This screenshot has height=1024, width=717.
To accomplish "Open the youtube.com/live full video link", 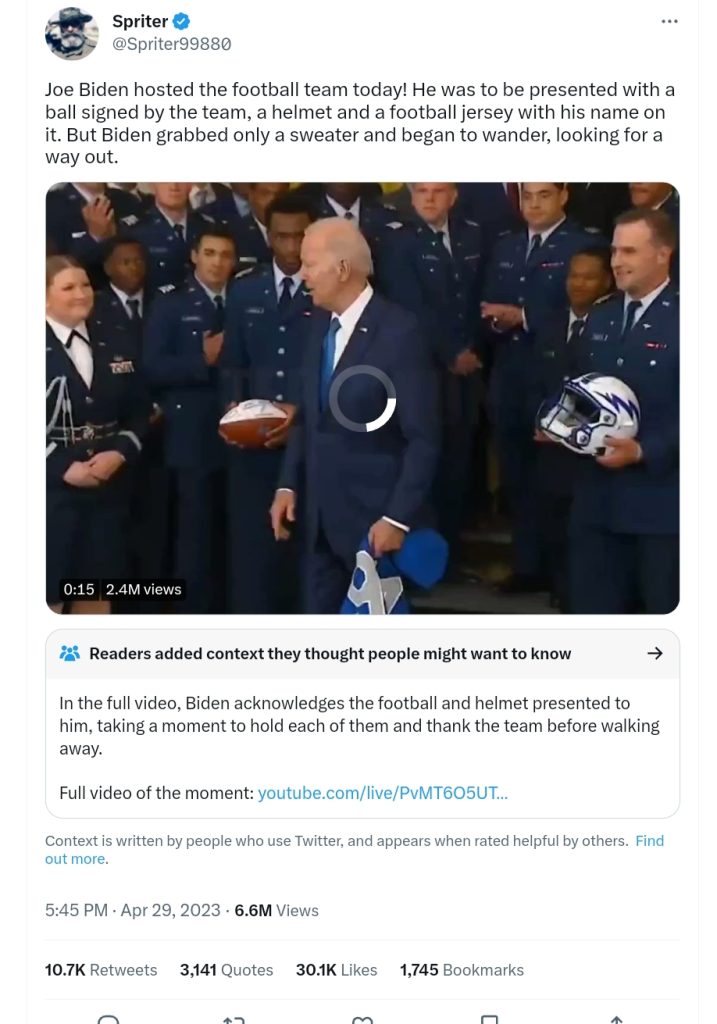I will tap(383, 793).
